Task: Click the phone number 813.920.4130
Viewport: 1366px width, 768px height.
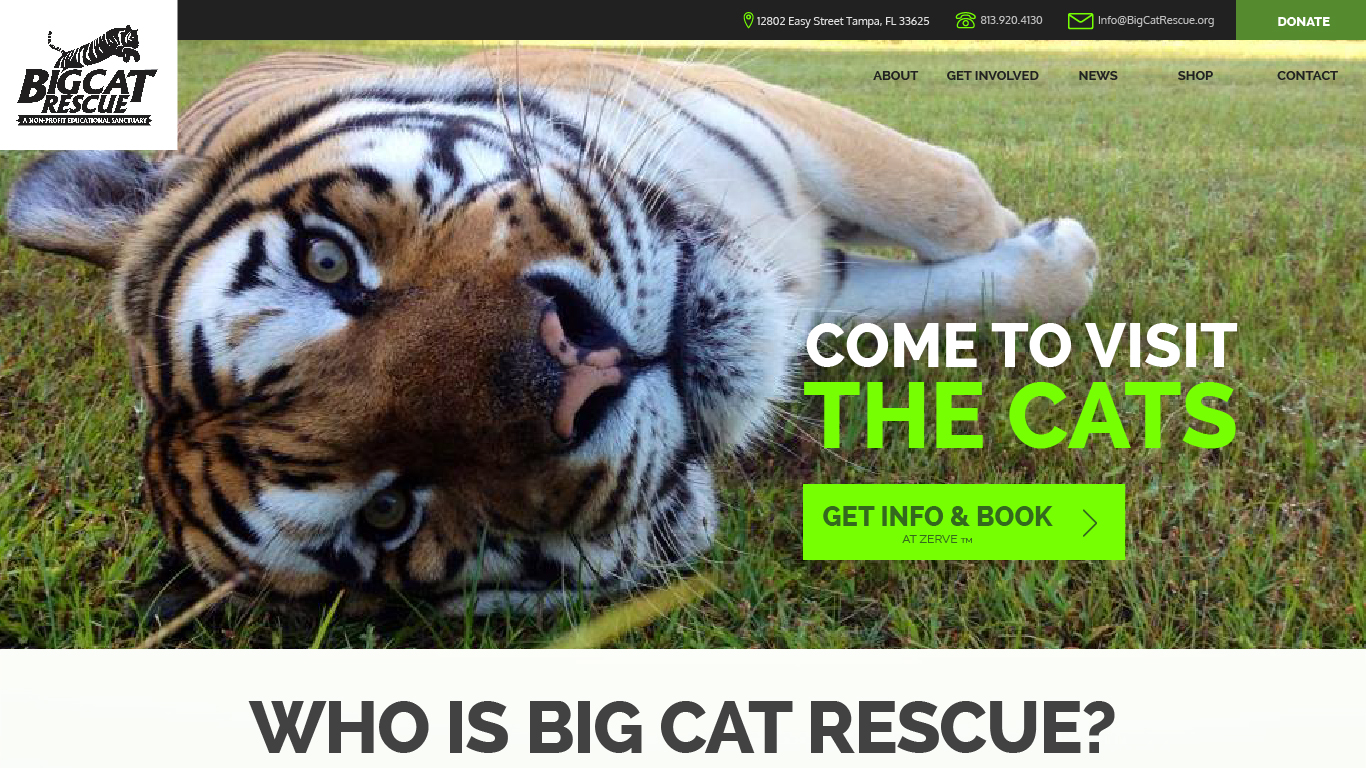Action: click(x=1011, y=21)
